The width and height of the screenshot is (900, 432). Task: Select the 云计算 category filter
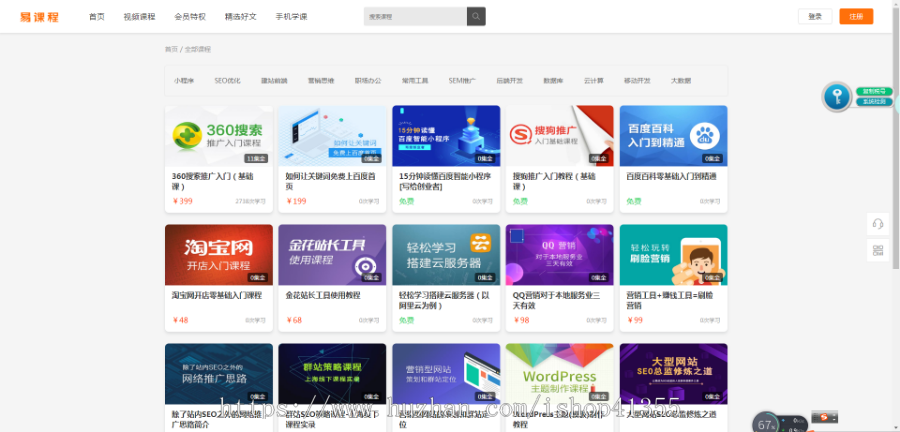coord(593,80)
